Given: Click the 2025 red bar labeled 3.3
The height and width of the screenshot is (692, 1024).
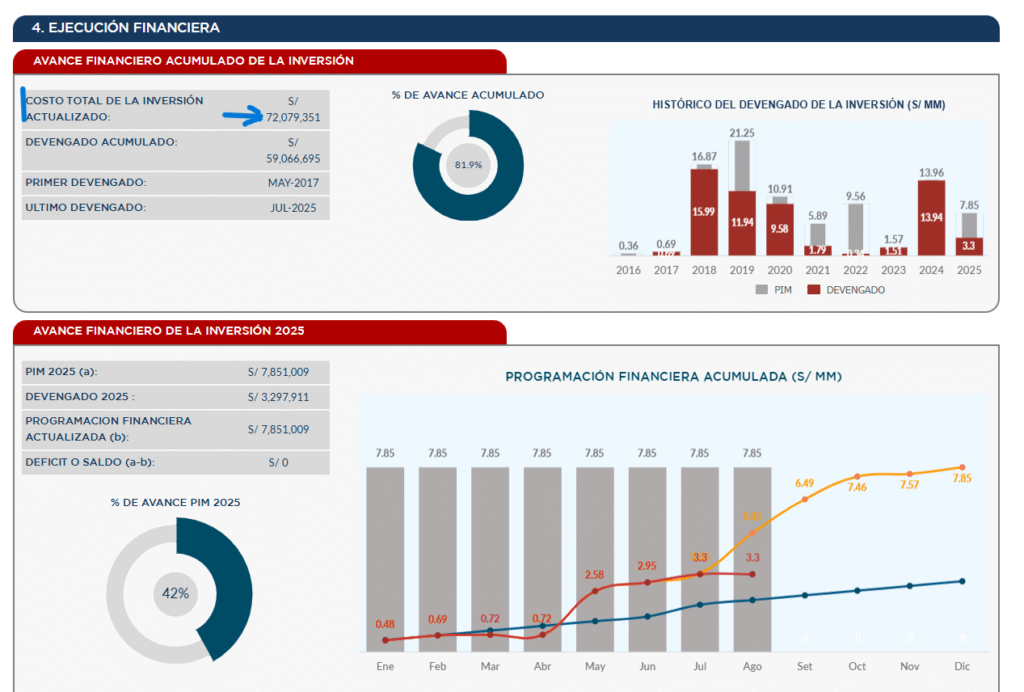Looking at the screenshot, I should pos(968,245).
